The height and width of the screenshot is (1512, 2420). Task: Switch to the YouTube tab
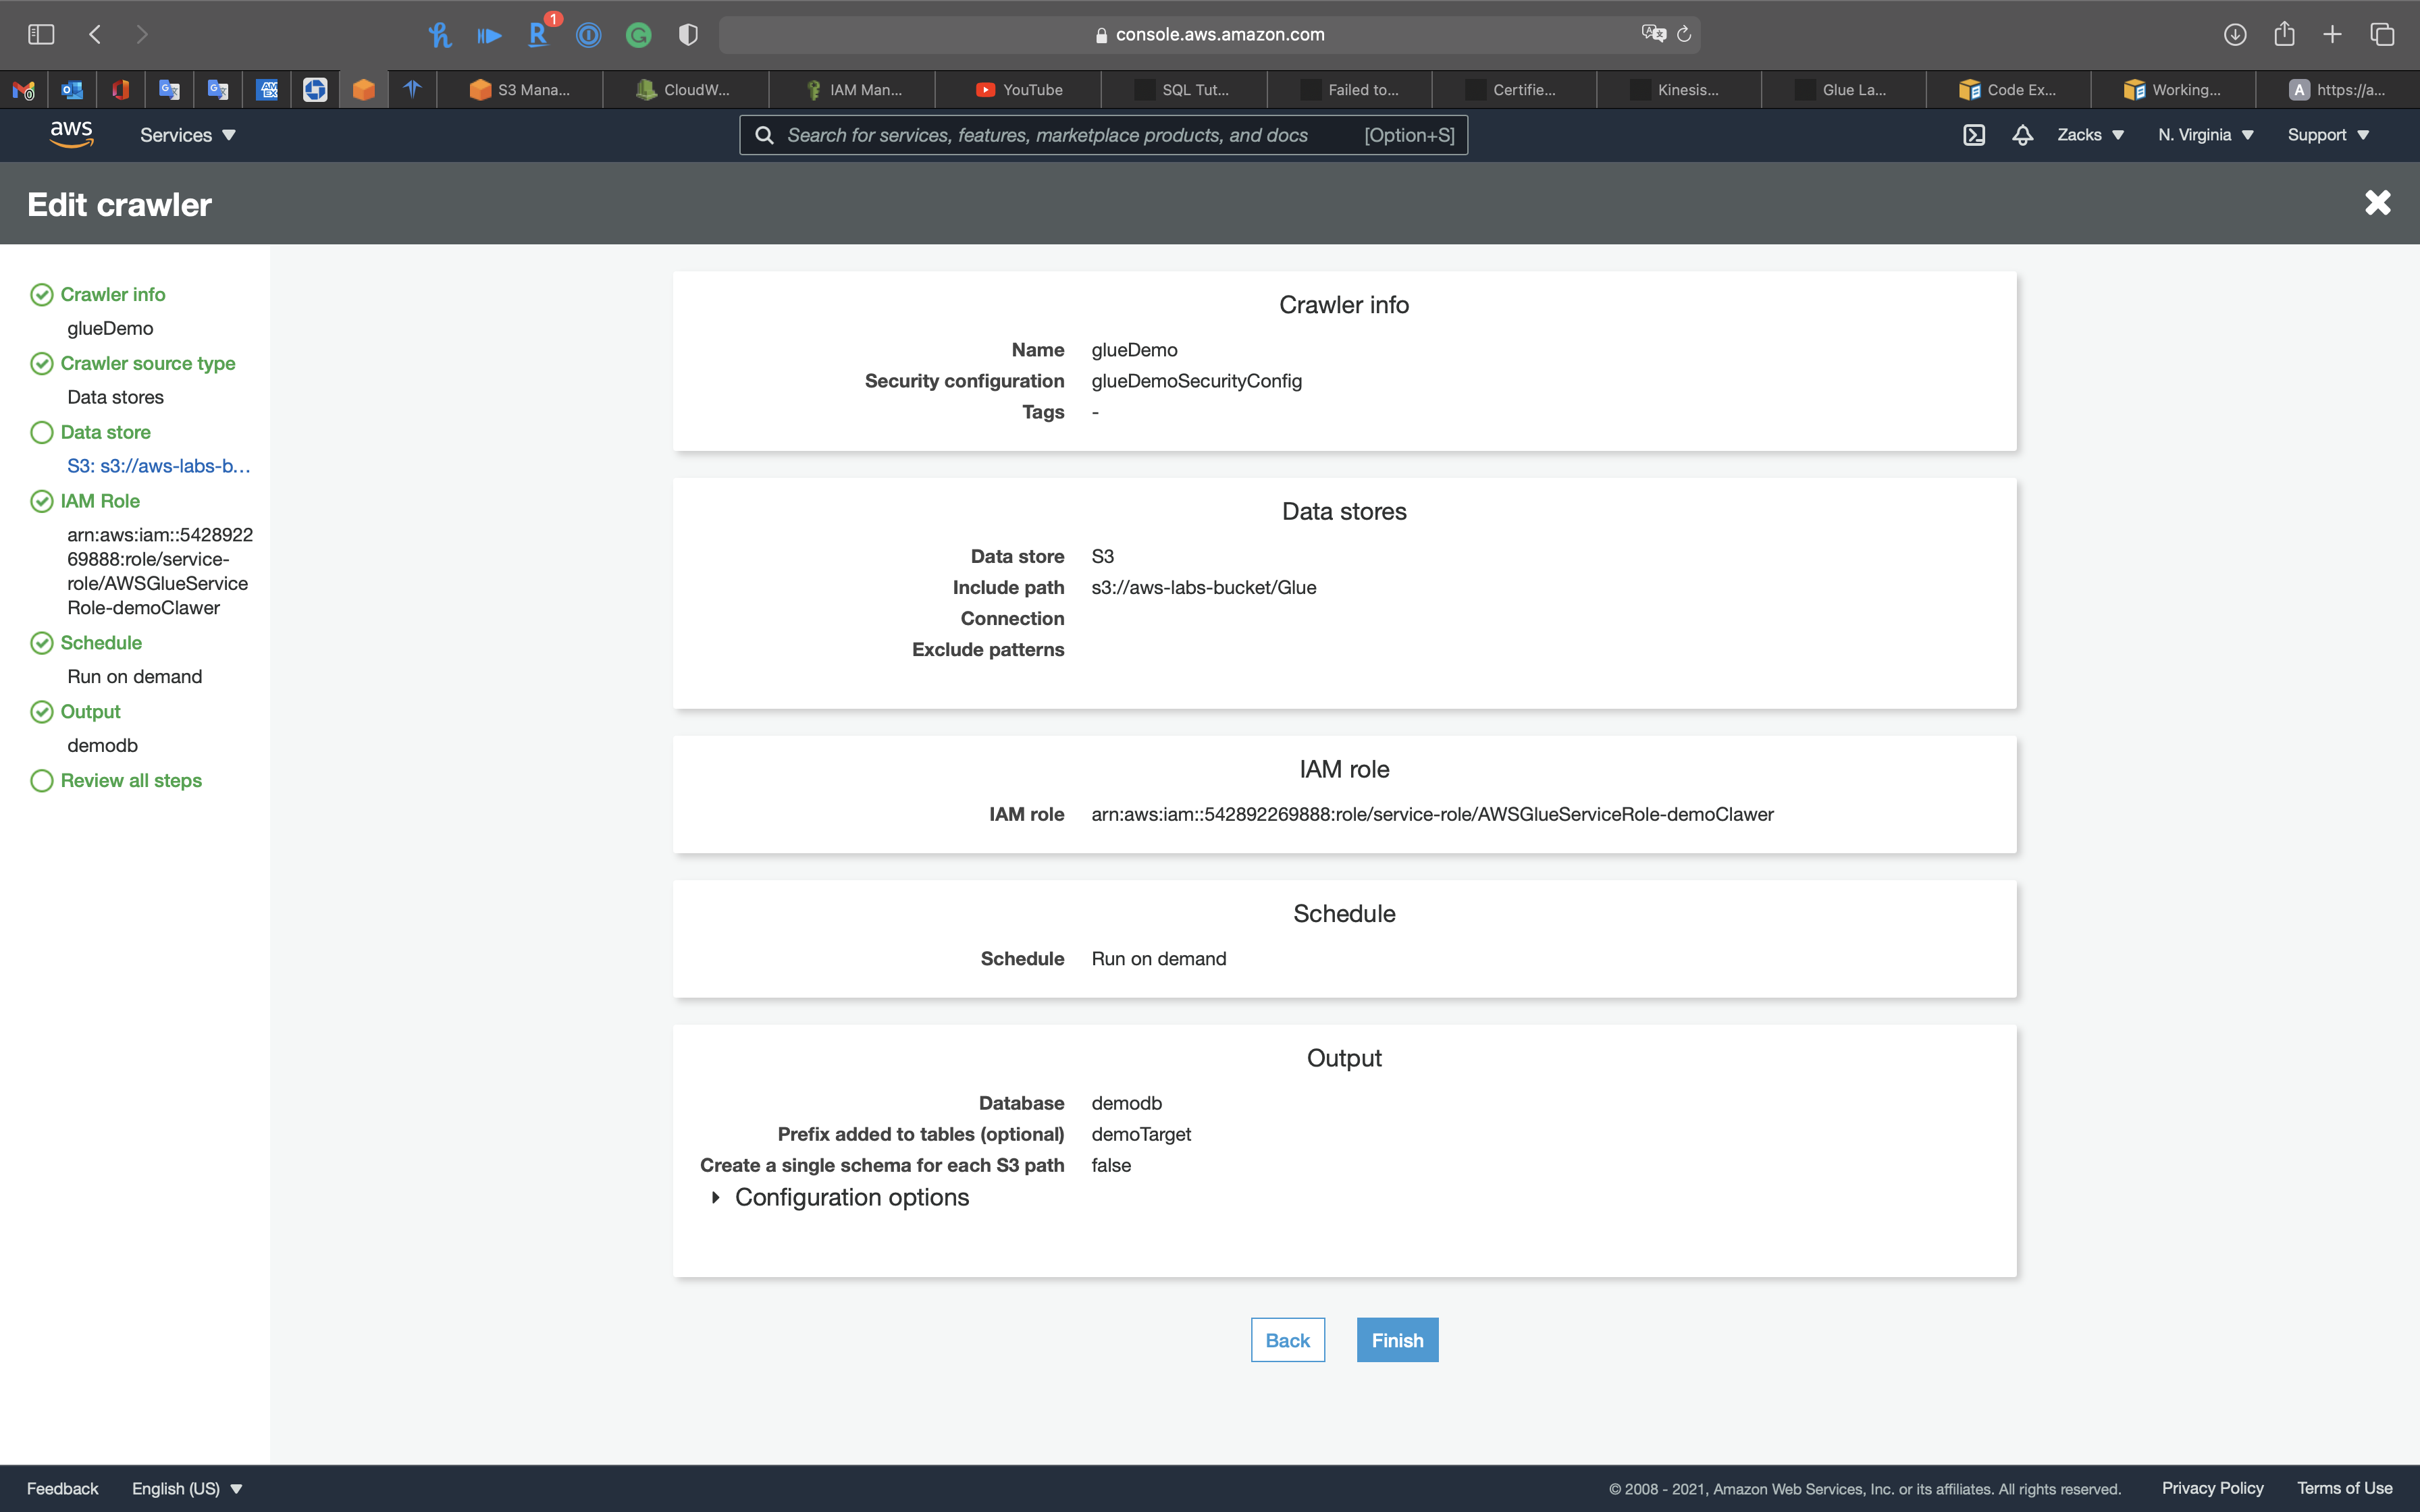(x=1019, y=90)
